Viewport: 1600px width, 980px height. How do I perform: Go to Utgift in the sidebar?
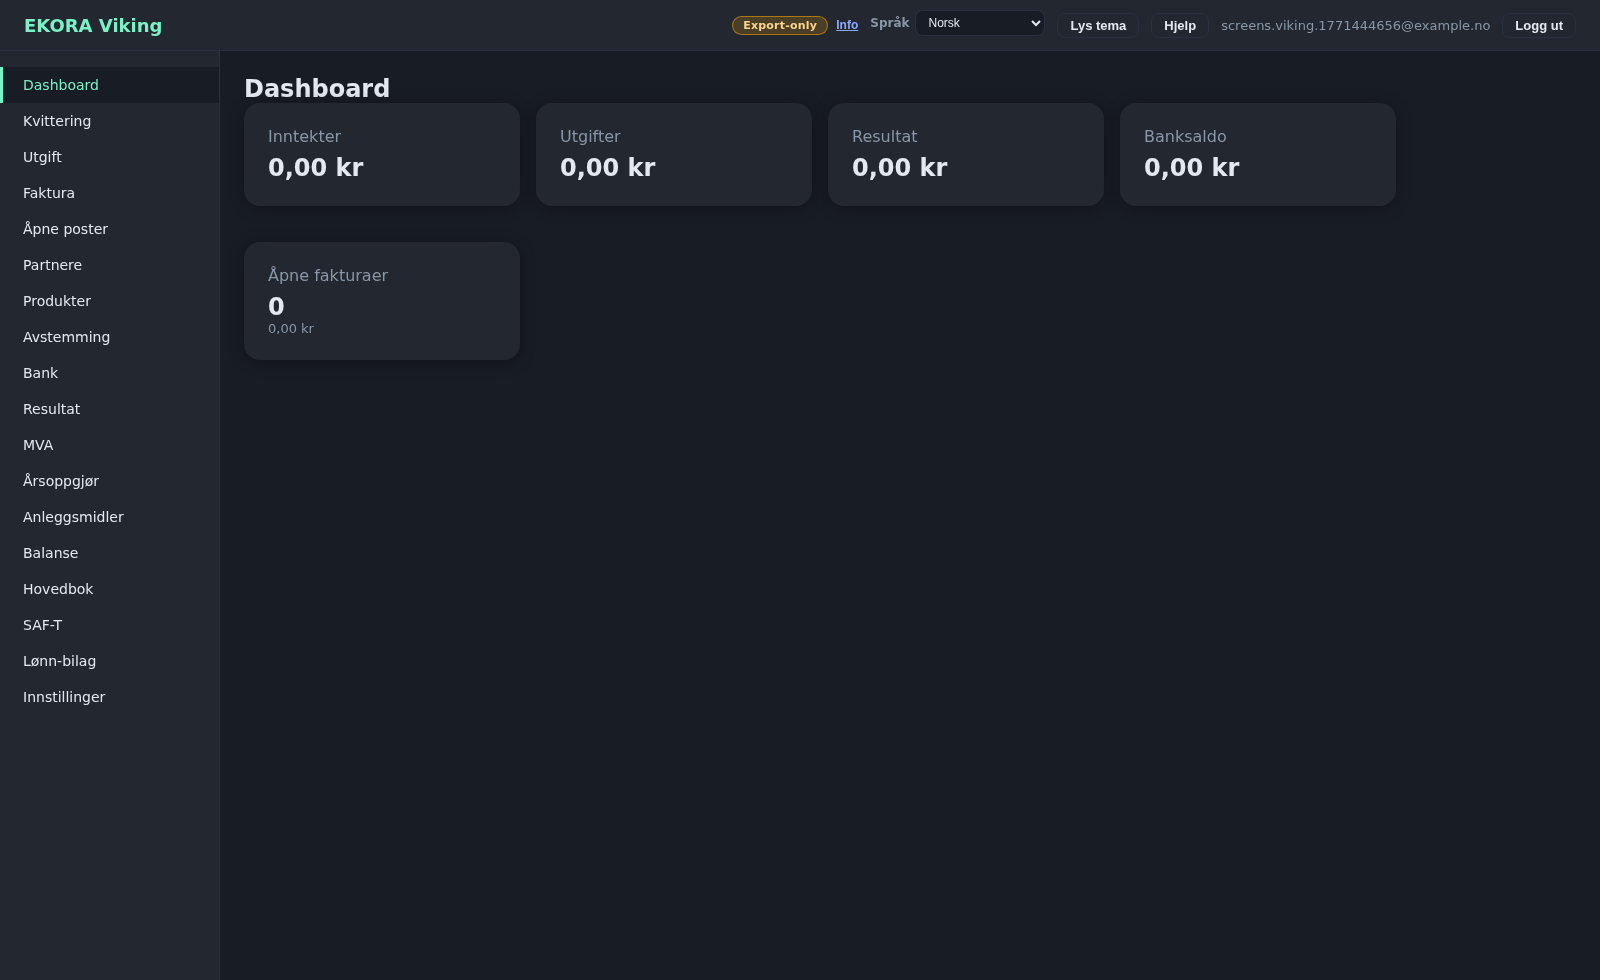click(x=42, y=157)
